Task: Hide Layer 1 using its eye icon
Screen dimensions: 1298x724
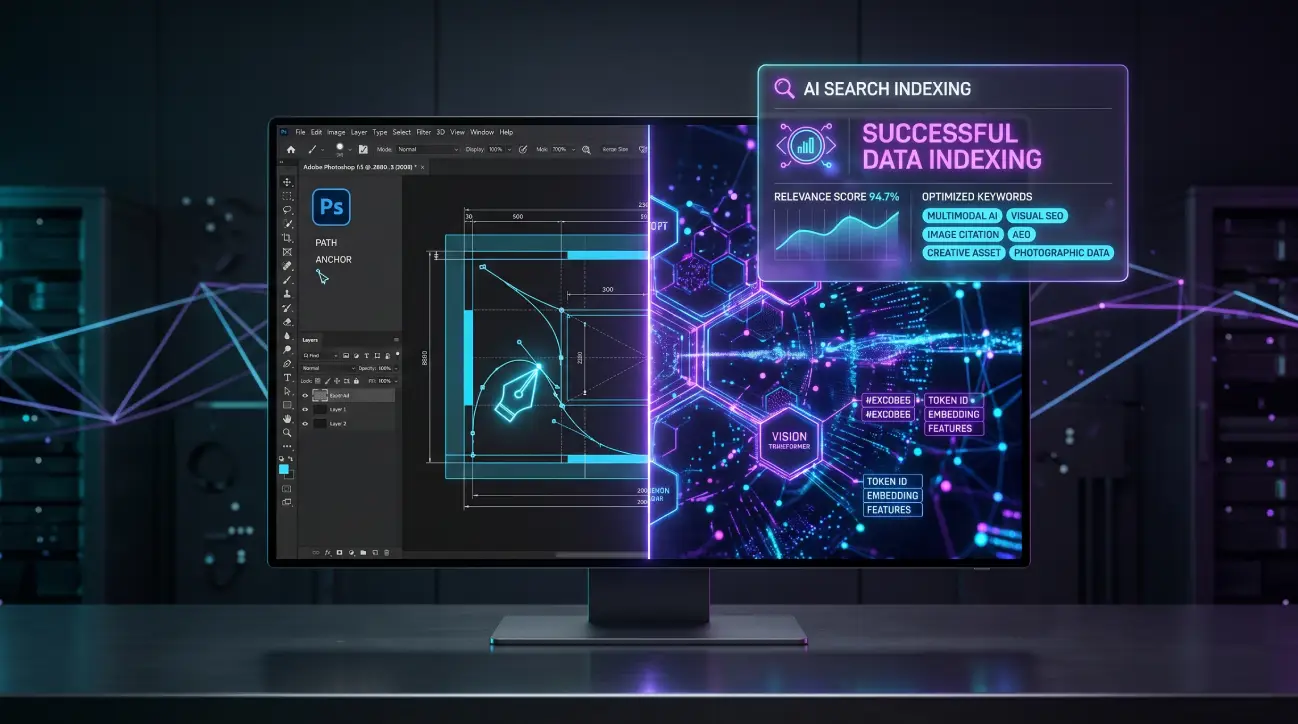Action: [305, 409]
